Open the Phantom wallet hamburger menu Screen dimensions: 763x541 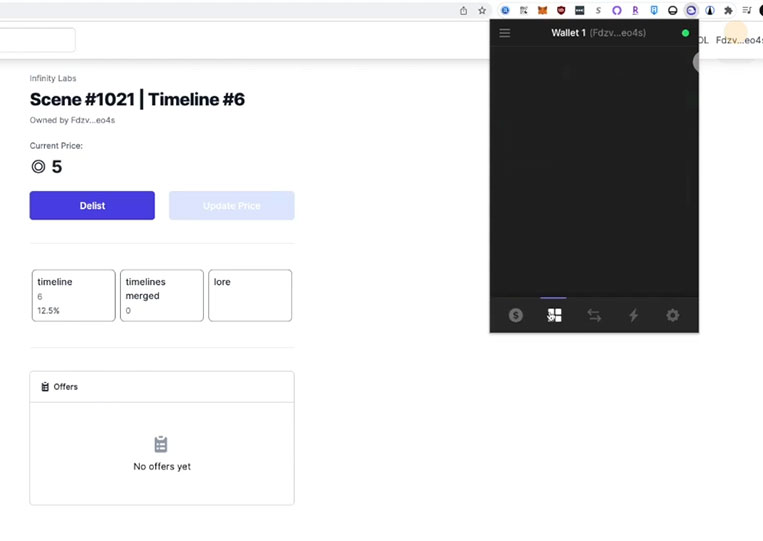pyautogui.click(x=505, y=33)
